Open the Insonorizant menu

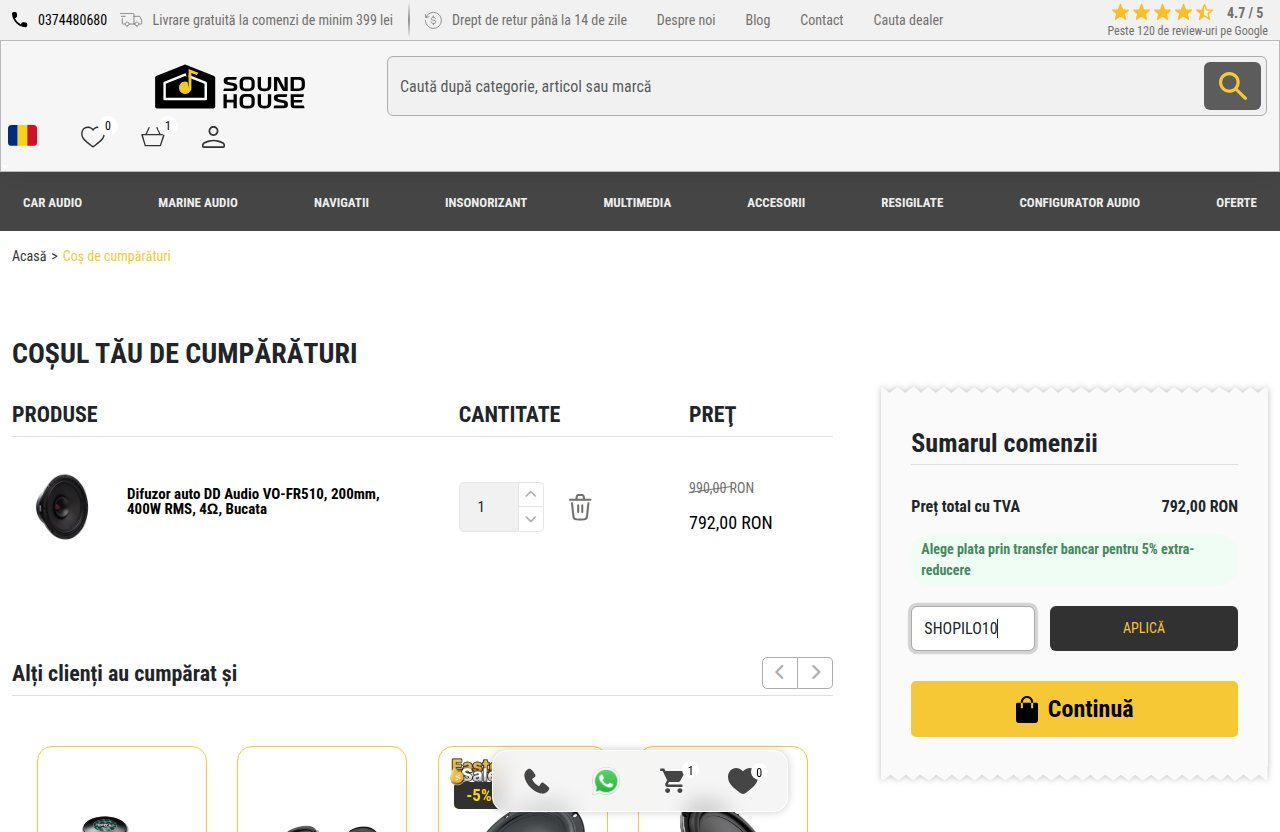(486, 202)
